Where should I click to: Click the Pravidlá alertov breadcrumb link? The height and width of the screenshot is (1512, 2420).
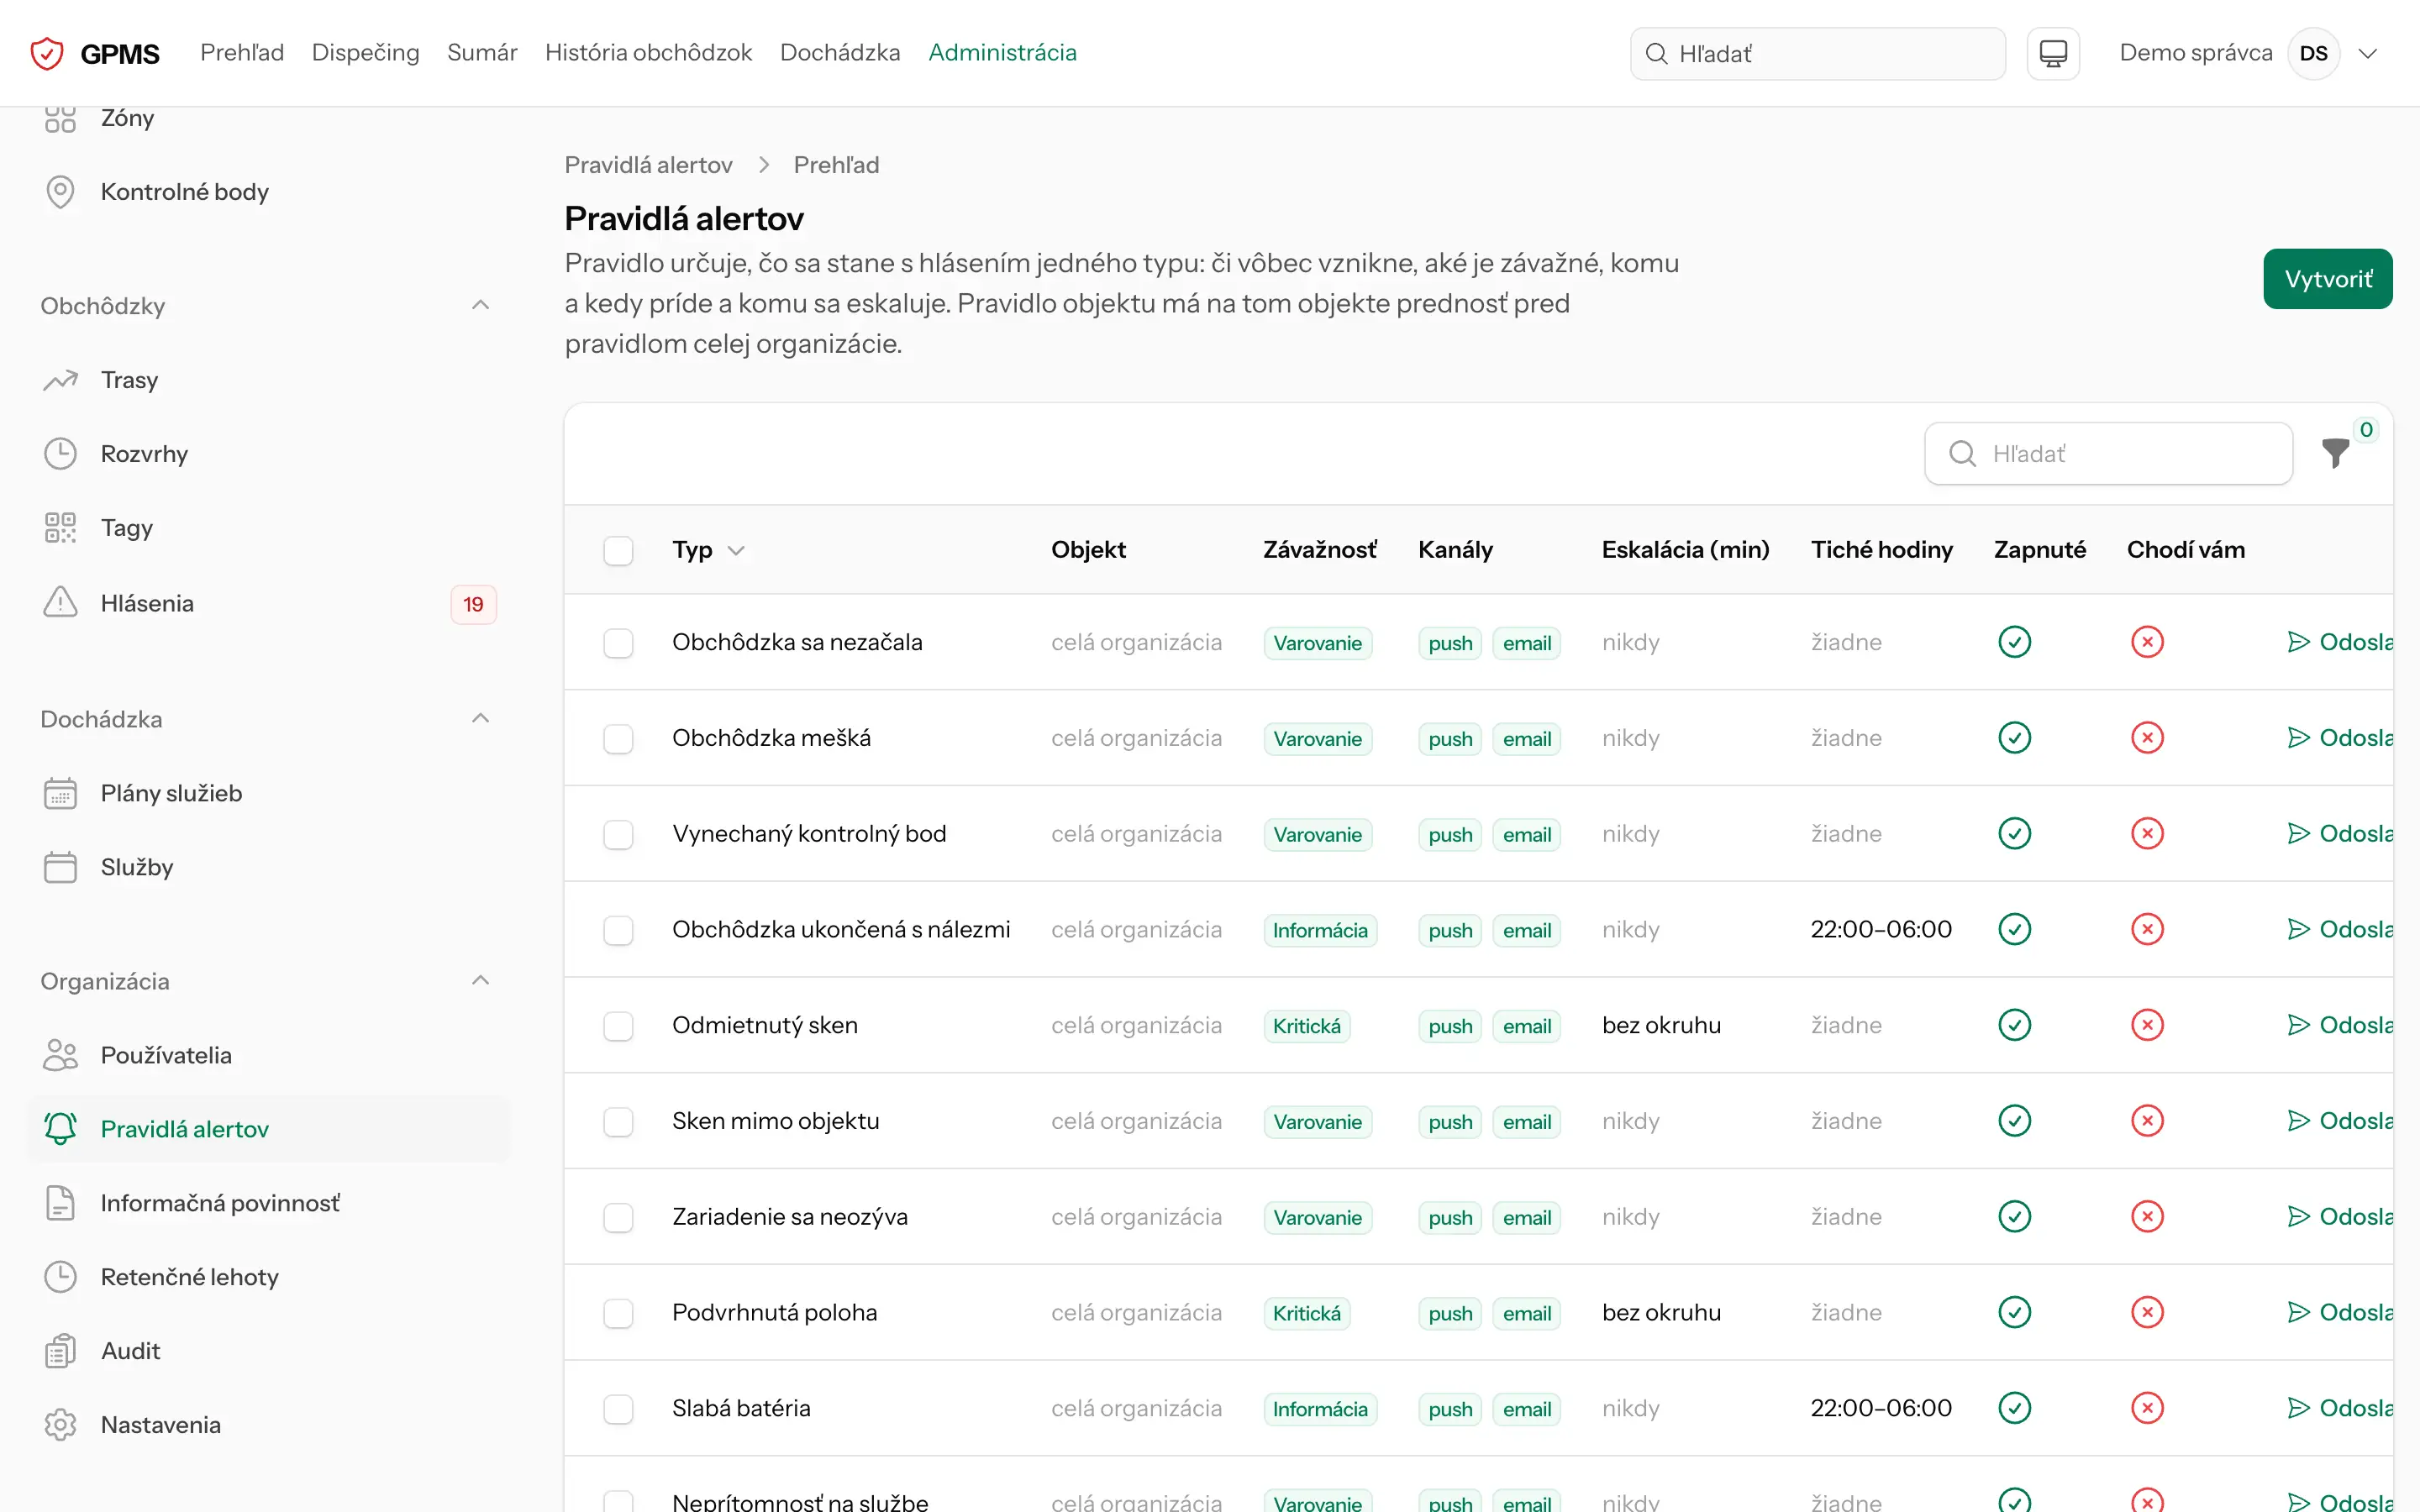(648, 165)
